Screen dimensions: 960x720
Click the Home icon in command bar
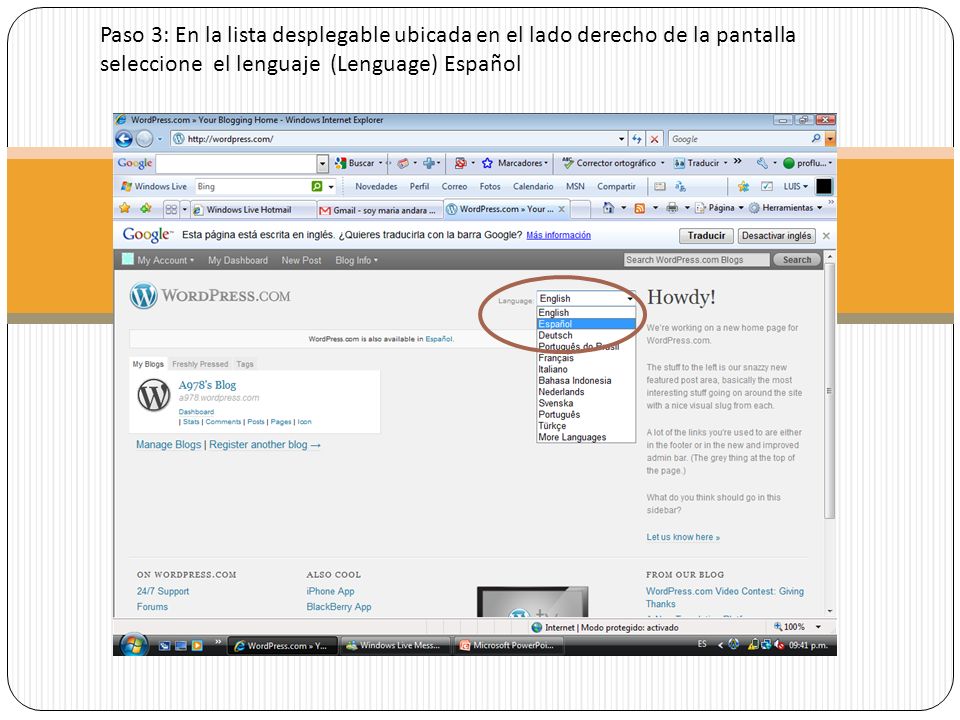608,208
